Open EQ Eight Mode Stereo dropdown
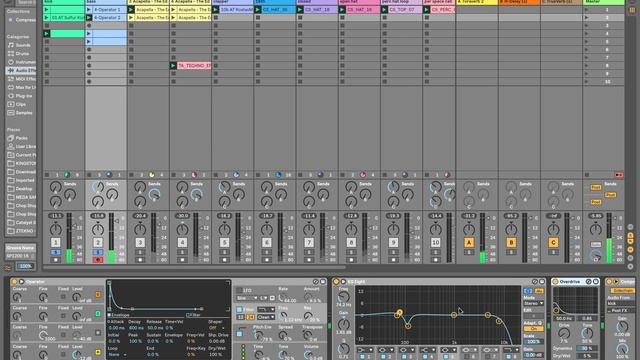The height and width of the screenshot is (360, 640). [x=533, y=303]
